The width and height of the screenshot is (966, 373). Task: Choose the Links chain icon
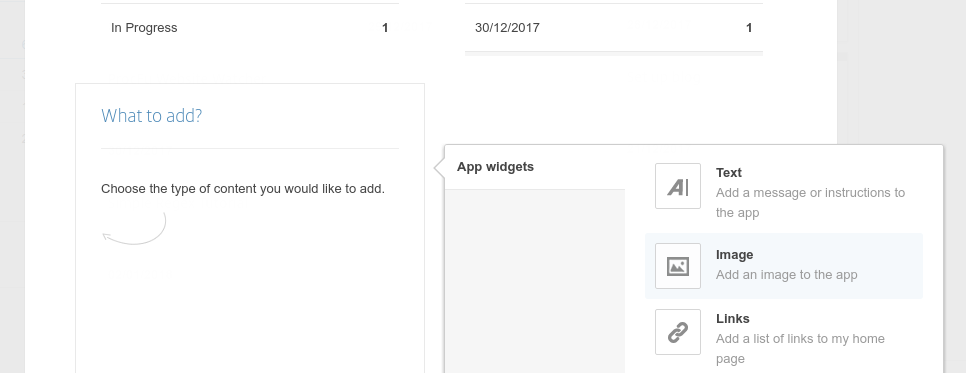point(678,332)
